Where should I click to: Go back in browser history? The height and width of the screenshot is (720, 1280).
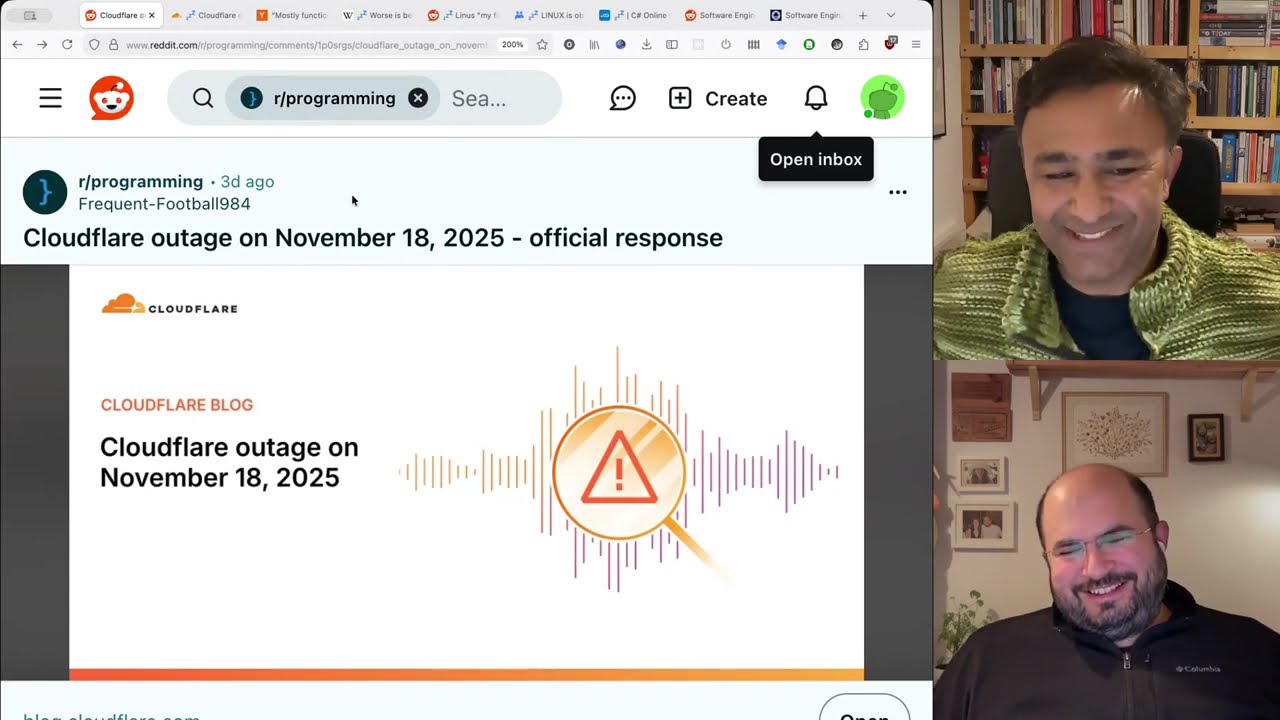click(x=17, y=45)
